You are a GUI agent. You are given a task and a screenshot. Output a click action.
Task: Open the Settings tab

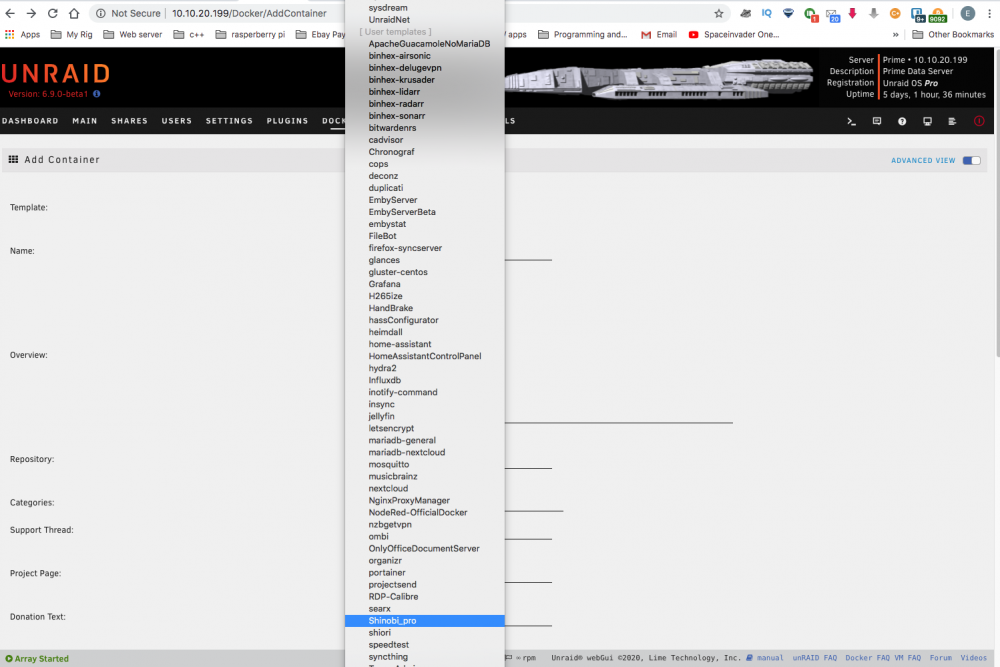[x=229, y=121]
